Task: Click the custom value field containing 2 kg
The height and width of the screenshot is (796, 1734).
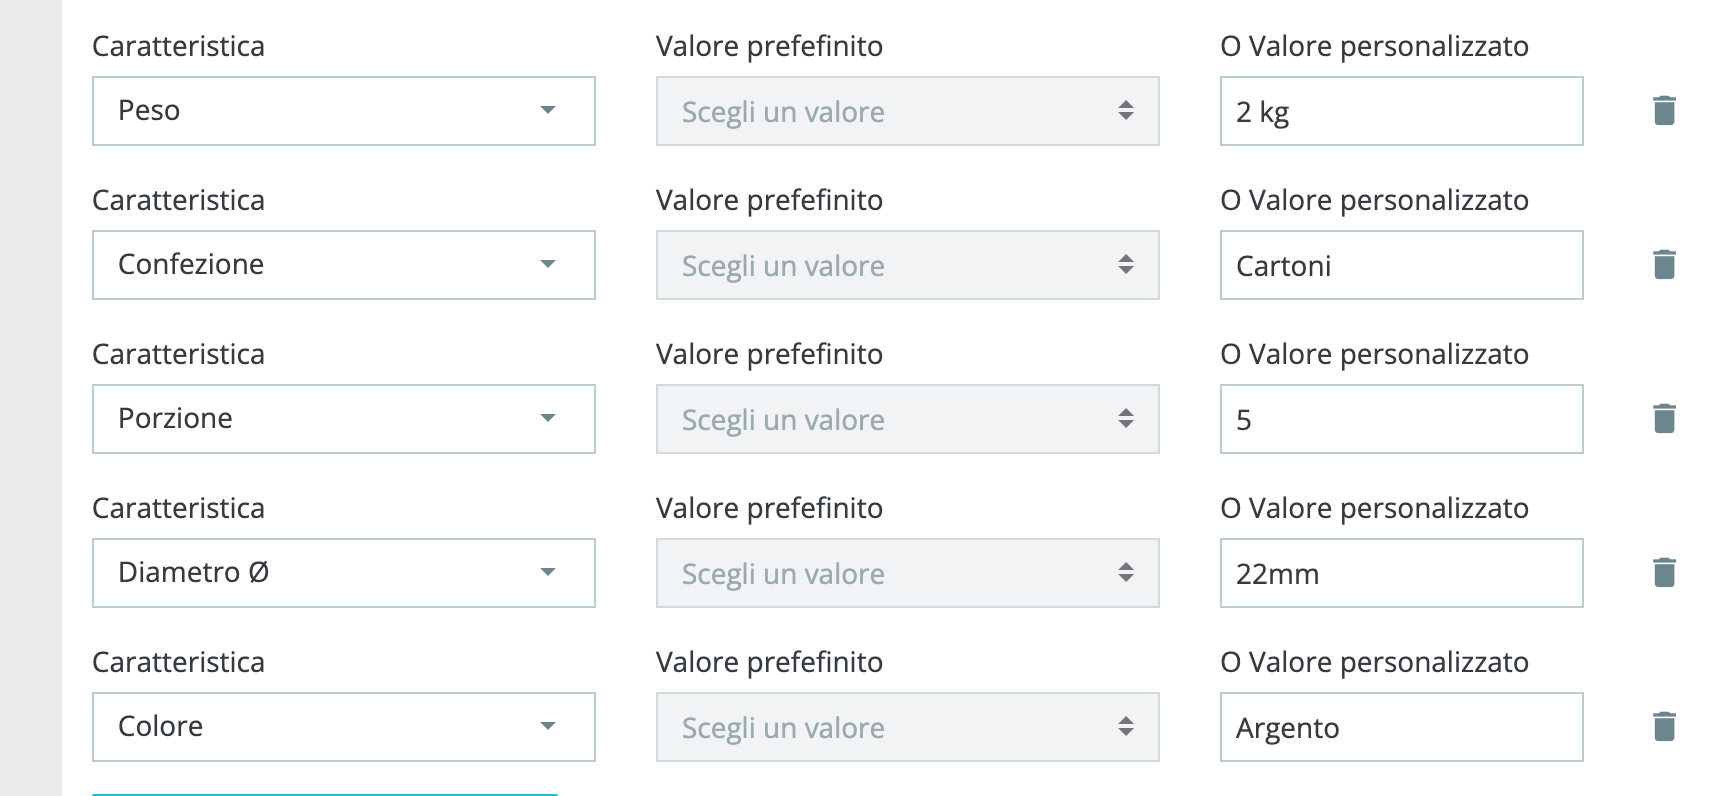Action: (x=1401, y=111)
